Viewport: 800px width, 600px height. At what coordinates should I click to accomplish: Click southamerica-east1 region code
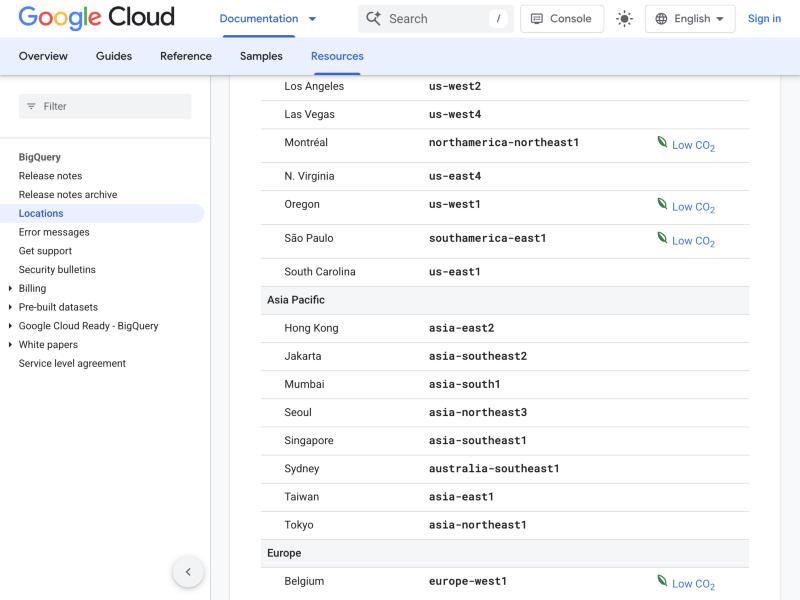pyautogui.click(x=487, y=238)
